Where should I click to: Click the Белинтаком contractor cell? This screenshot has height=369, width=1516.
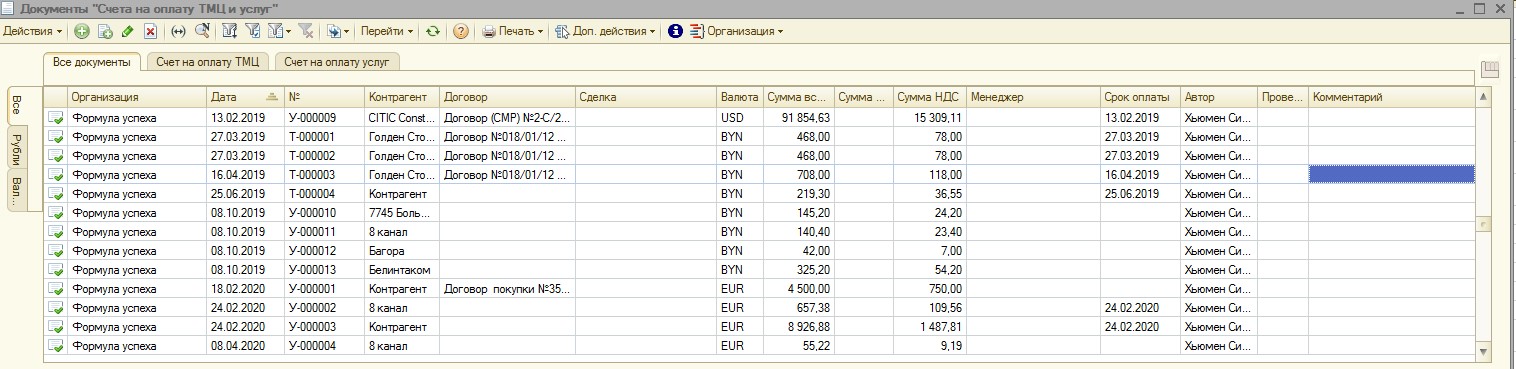point(402,270)
